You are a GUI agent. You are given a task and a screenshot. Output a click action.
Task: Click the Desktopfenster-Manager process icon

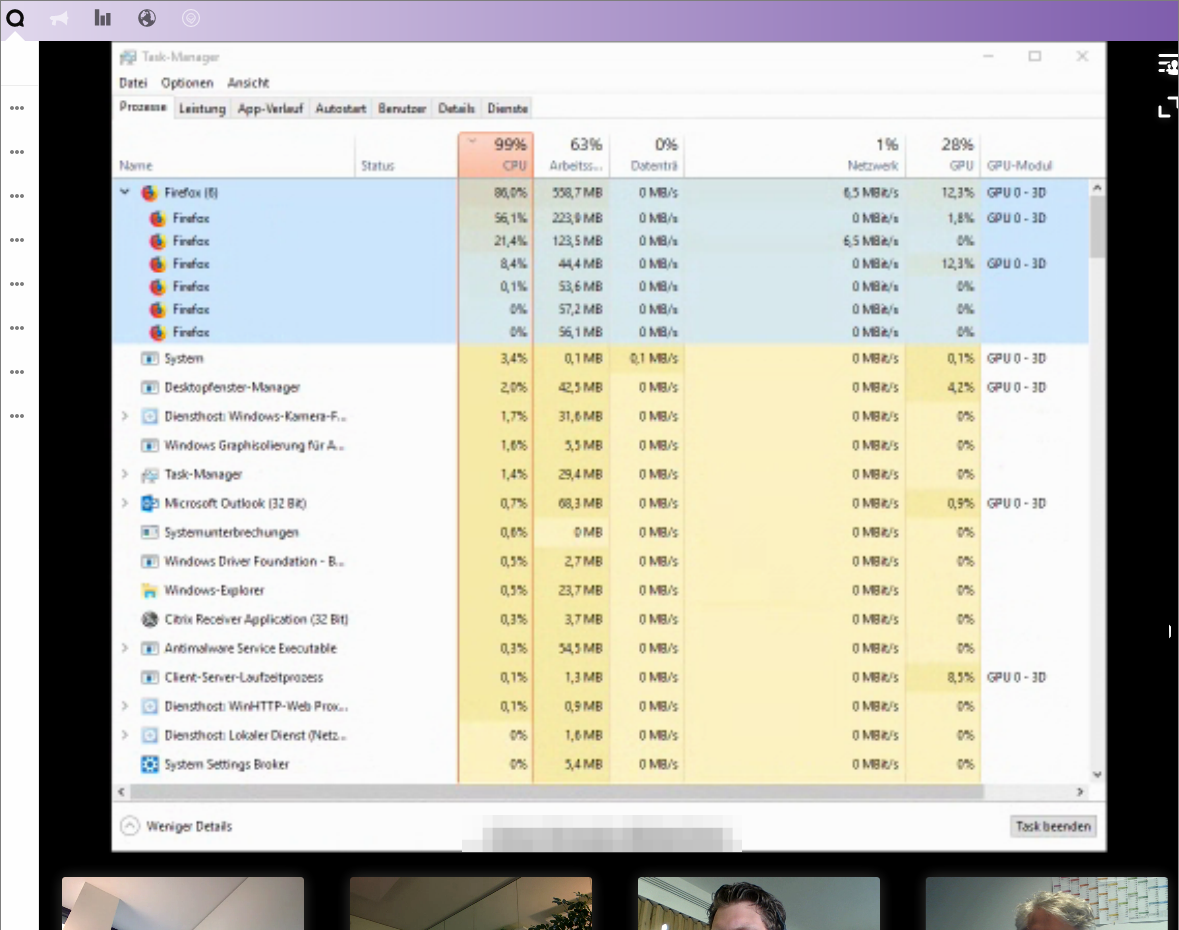coord(150,388)
